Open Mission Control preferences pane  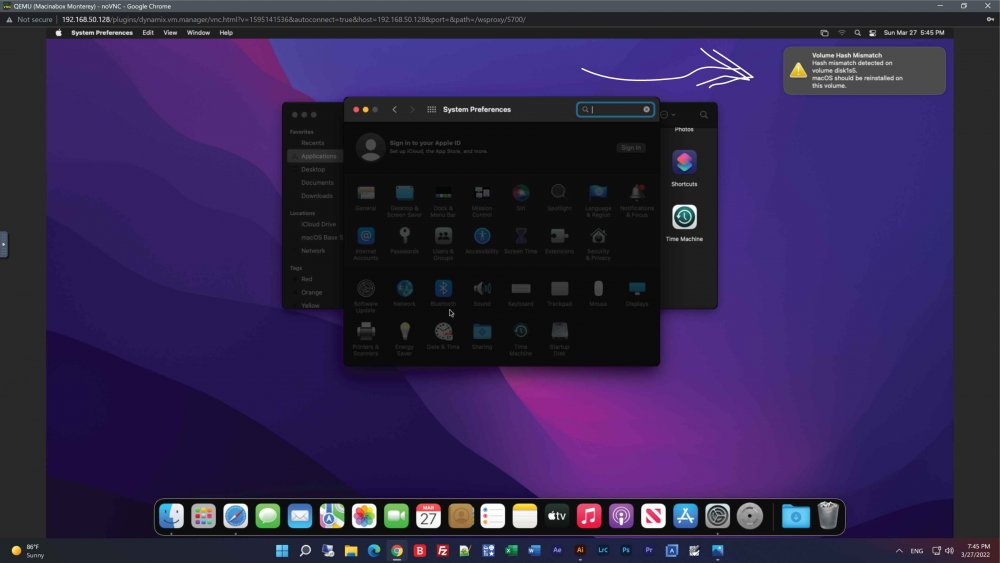482,201
